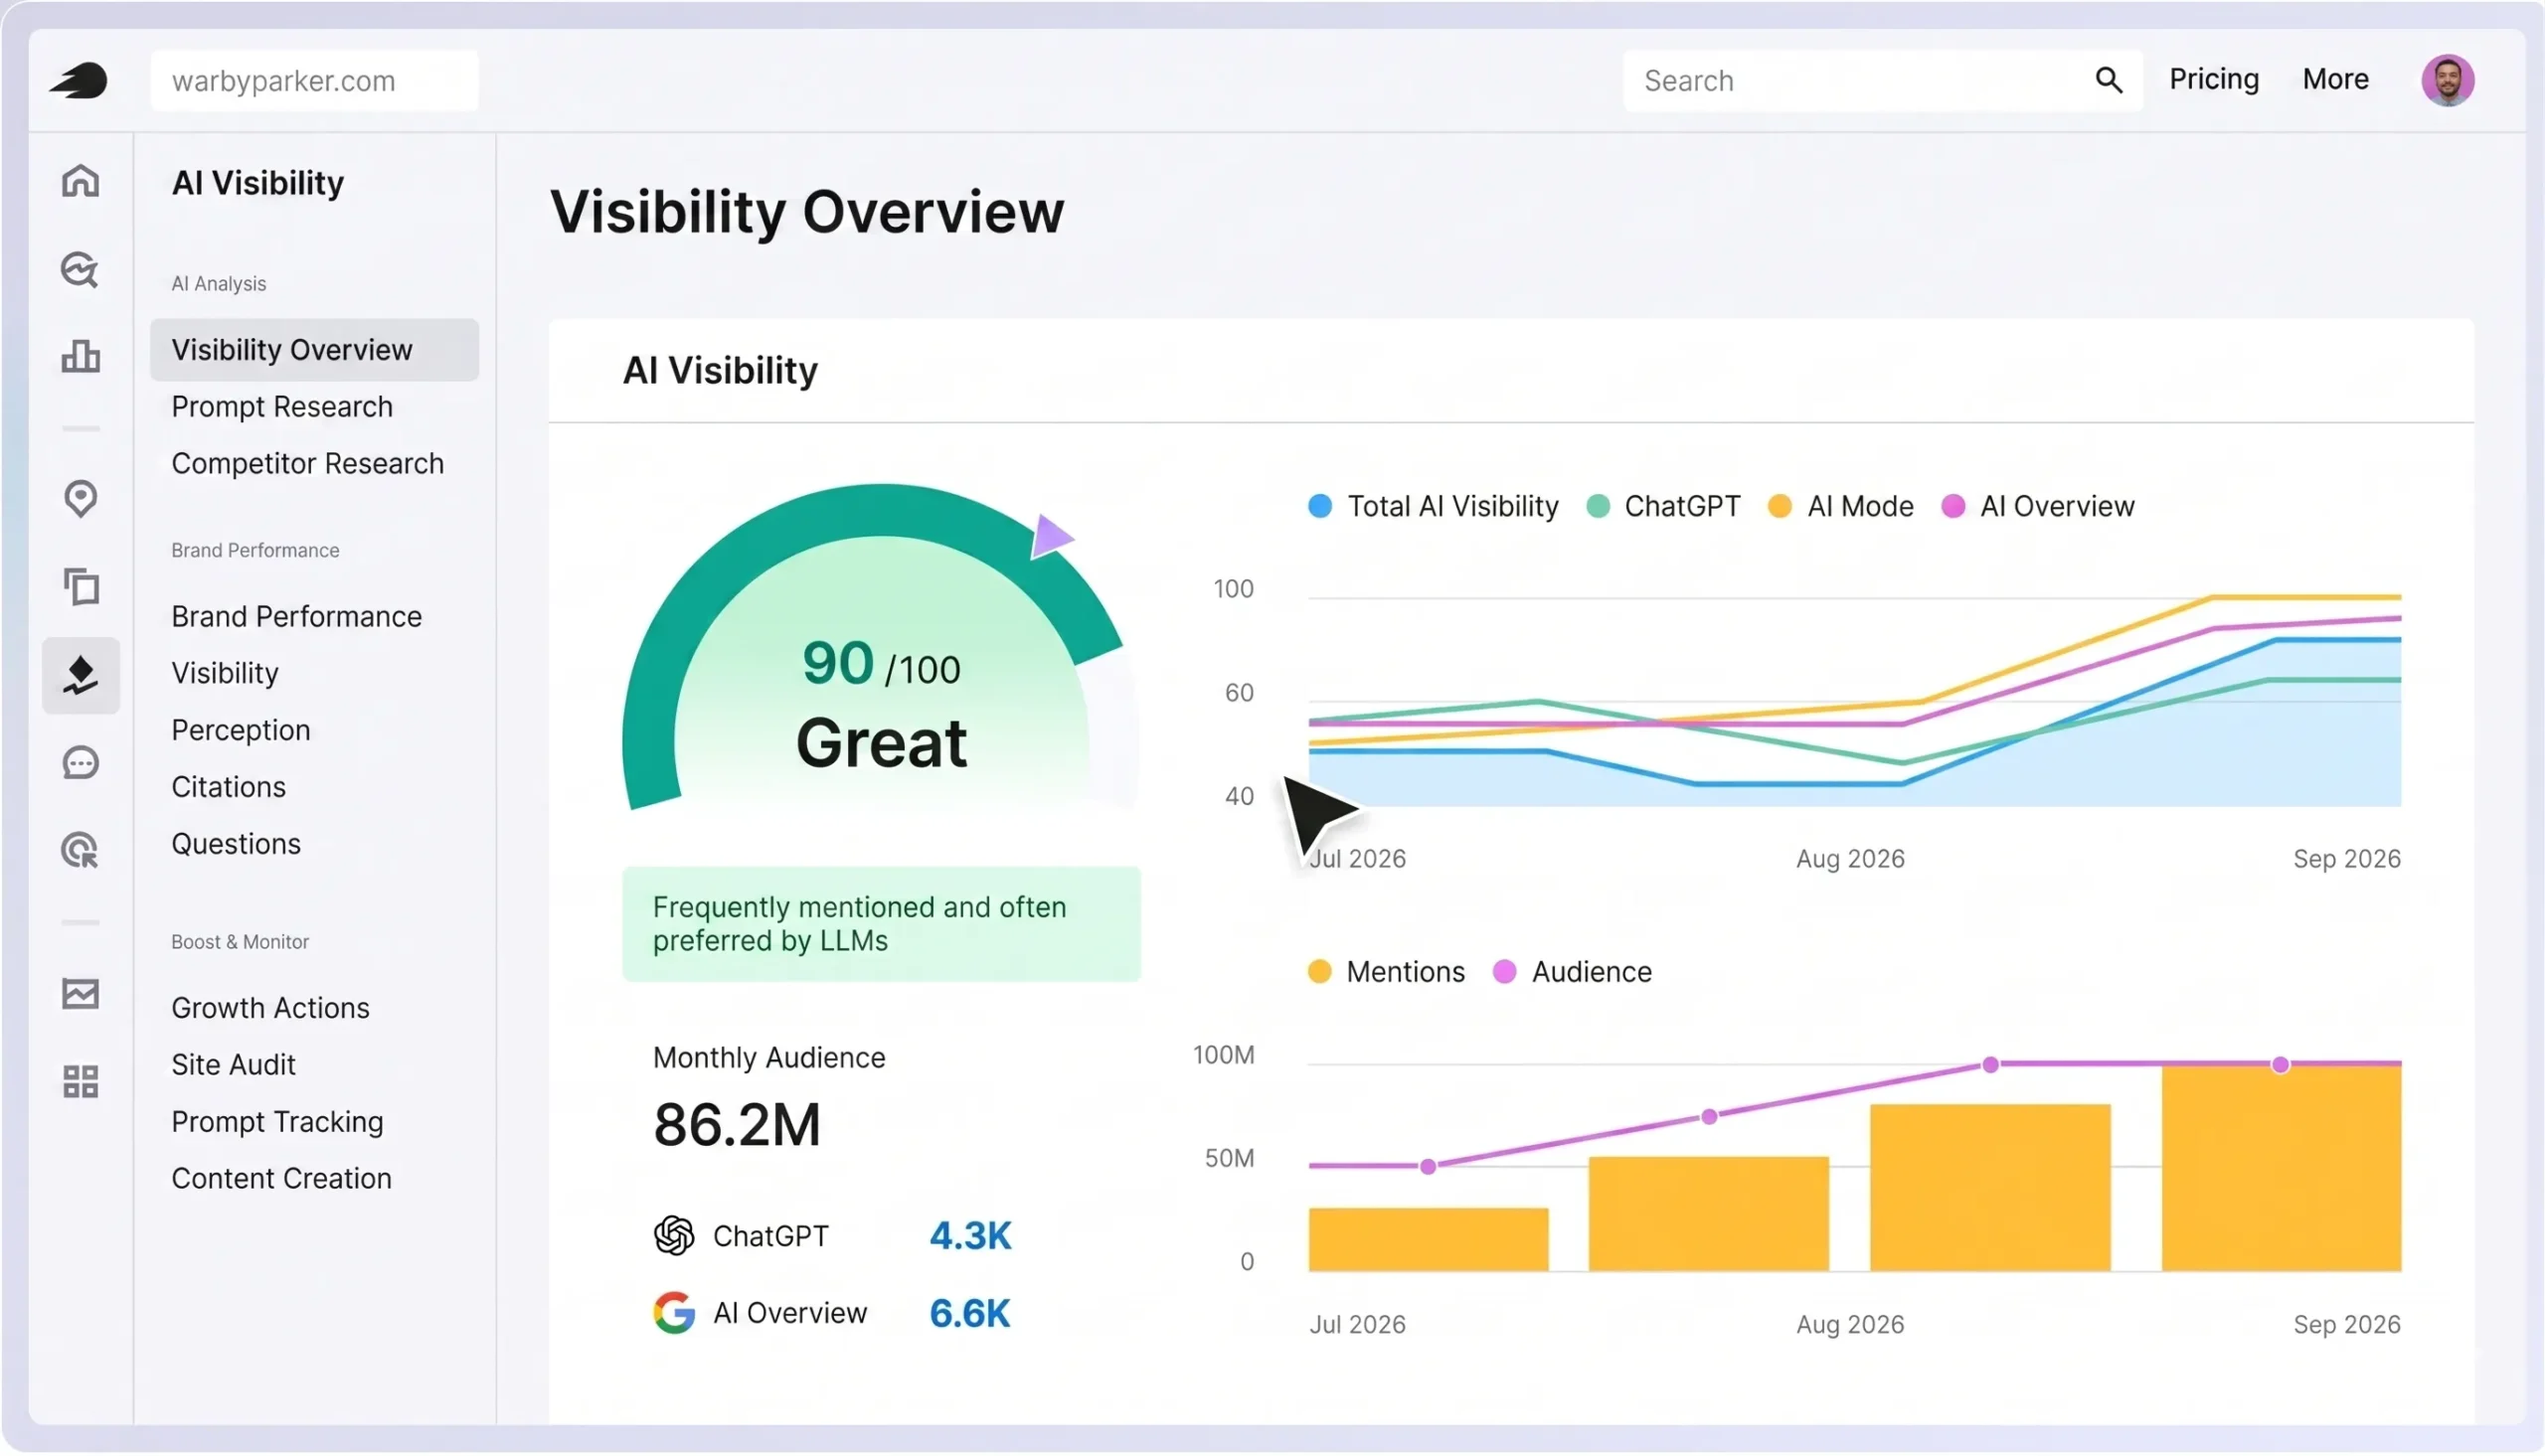Screen dimensions: 2545x1456
Task: Select the chat bubble sidebar icon
Action: click(80, 763)
